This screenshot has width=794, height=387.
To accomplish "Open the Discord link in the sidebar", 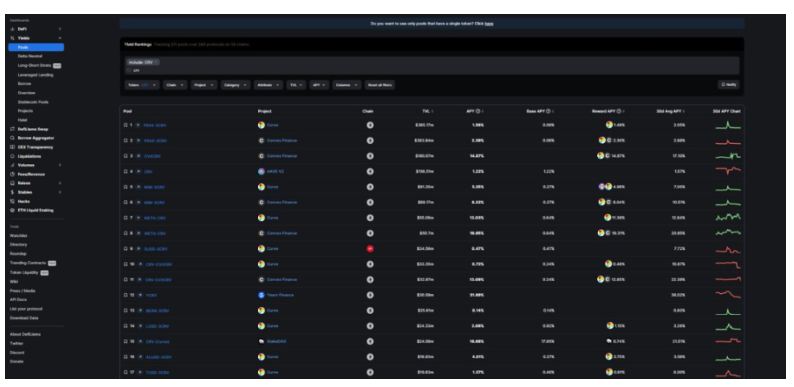I will (x=17, y=353).
